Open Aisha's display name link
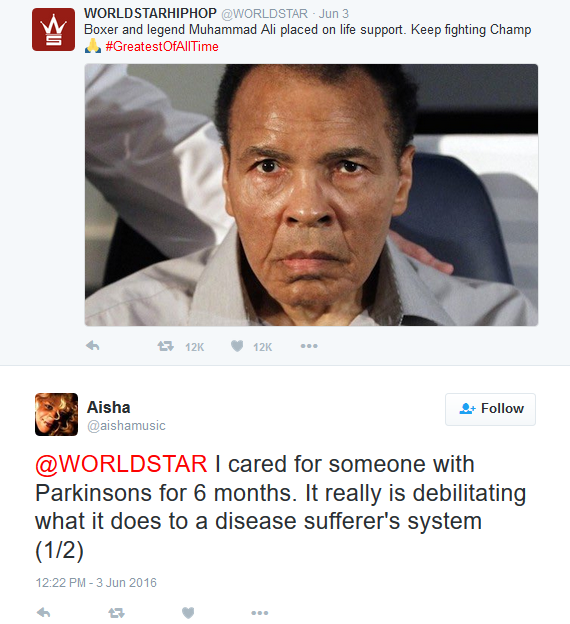The height and width of the screenshot is (624, 570). click(x=109, y=407)
